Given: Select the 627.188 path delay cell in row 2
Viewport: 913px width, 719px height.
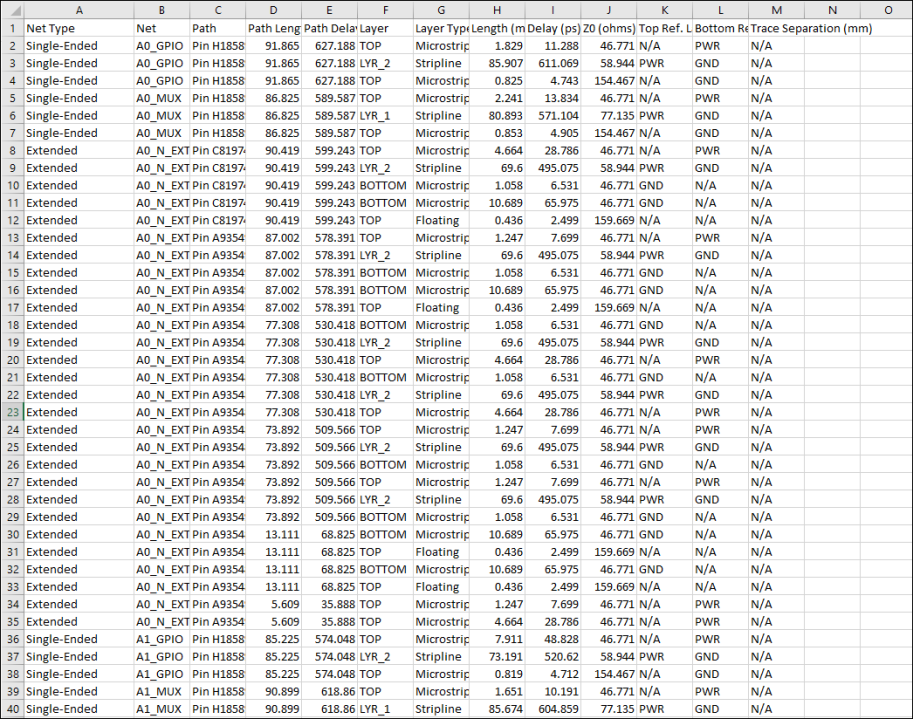Looking at the screenshot, I should pos(328,45).
